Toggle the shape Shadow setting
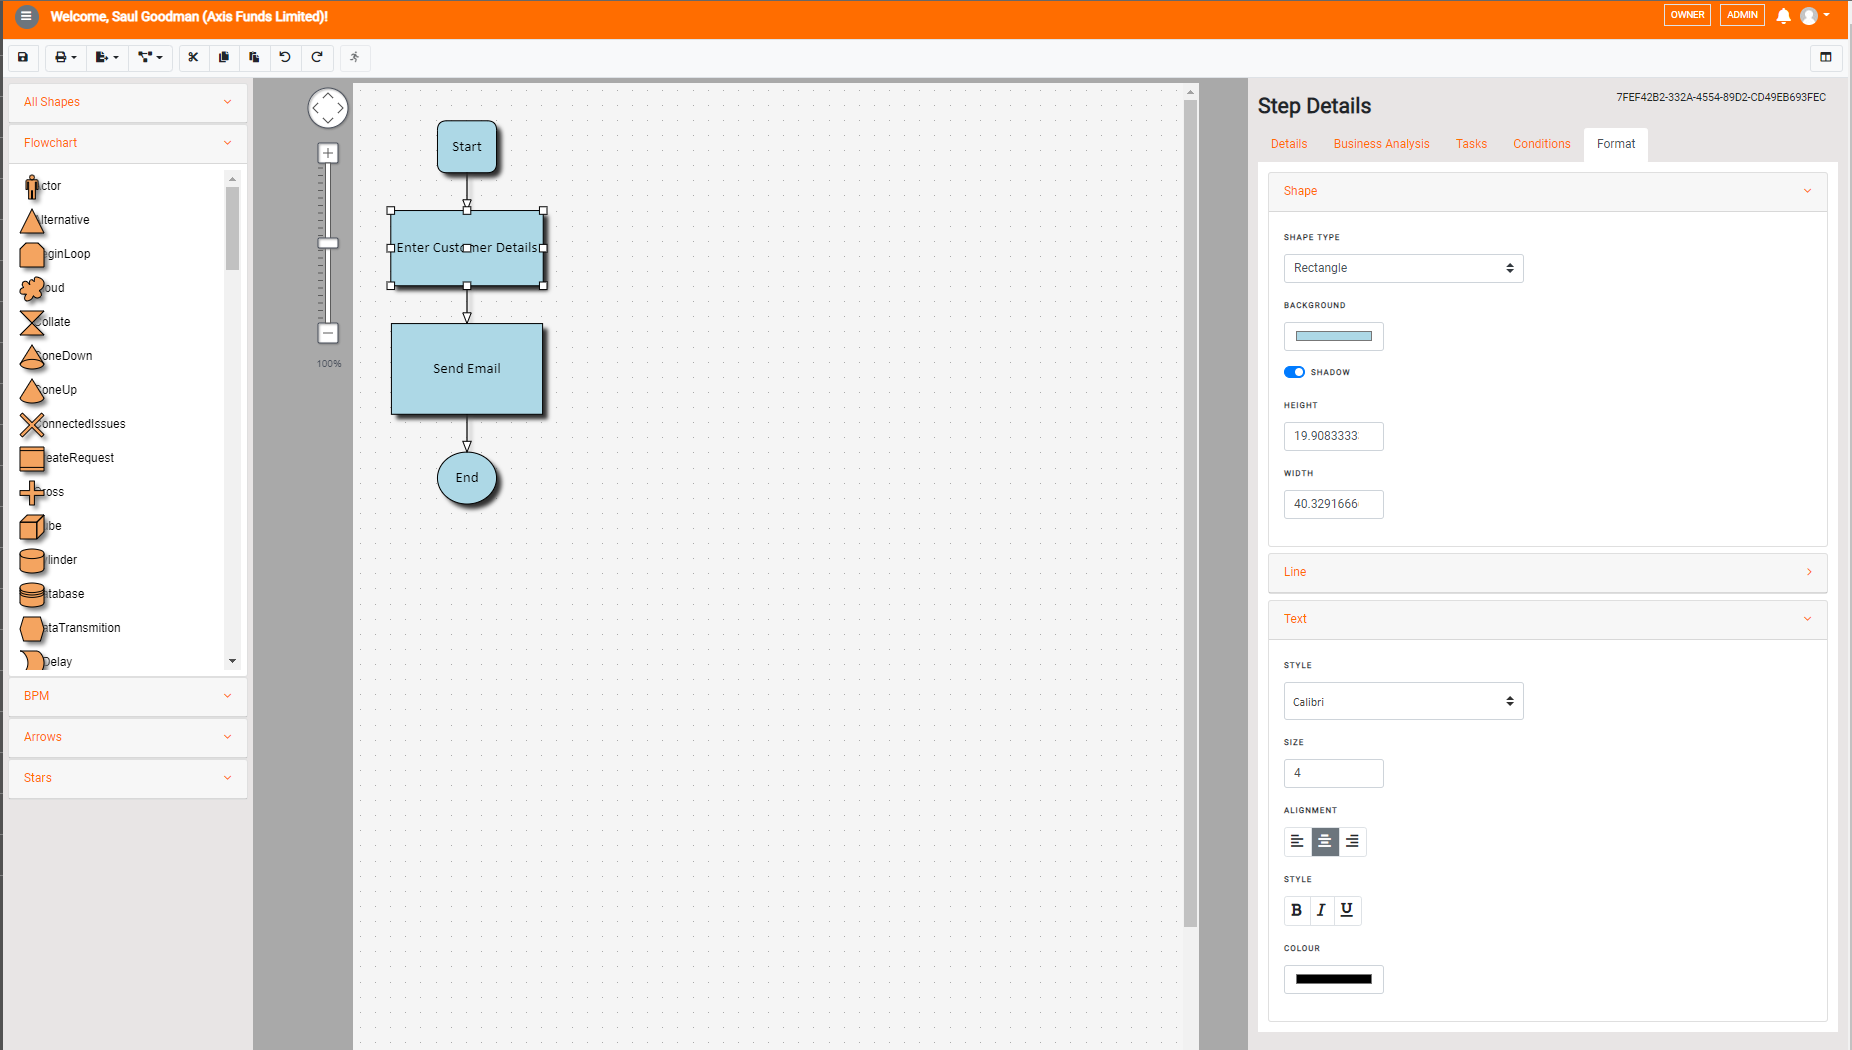Viewport: 1852px width, 1050px height. (x=1294, y=372)
